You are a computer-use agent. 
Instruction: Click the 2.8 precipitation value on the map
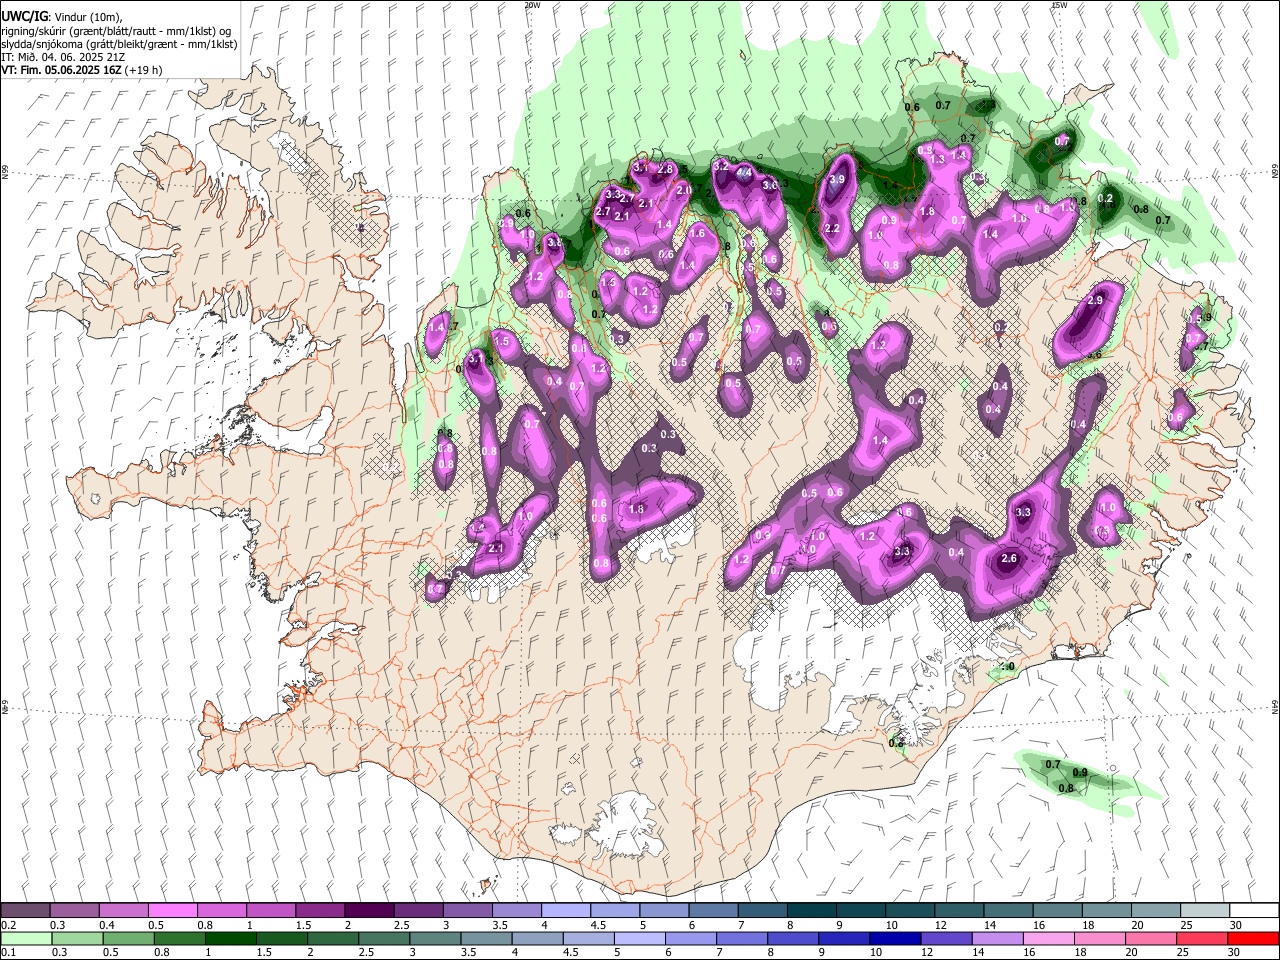pos(665,169)
